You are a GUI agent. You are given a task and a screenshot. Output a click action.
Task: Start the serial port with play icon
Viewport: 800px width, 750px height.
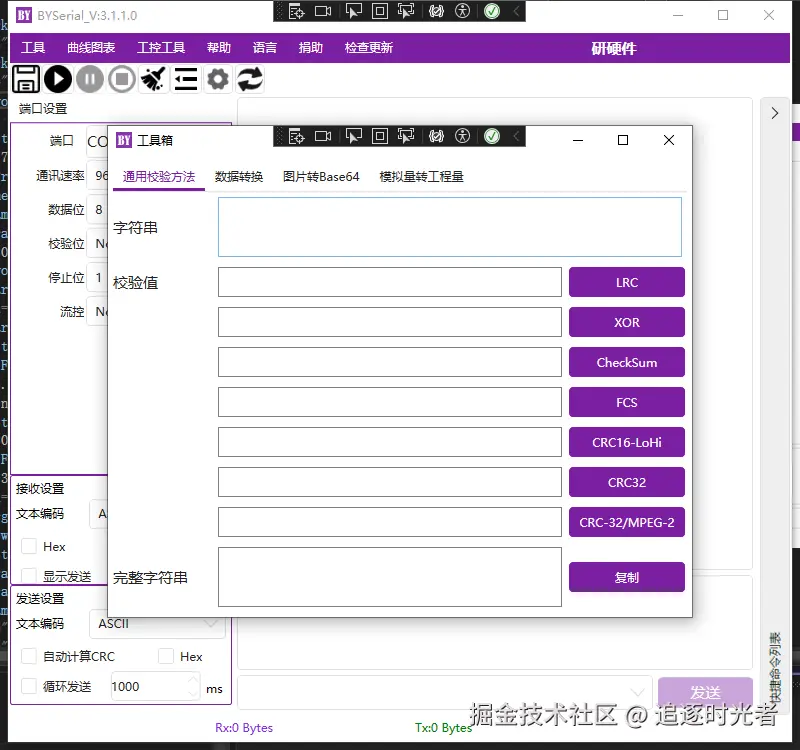[58, 80]
